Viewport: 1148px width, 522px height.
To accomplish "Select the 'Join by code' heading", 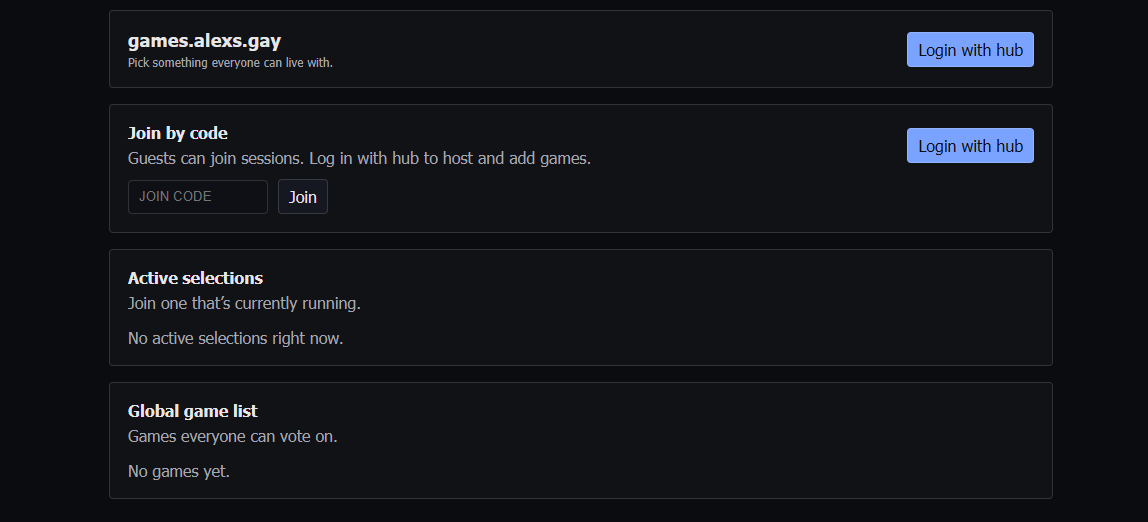I will (x=178, y=133).
